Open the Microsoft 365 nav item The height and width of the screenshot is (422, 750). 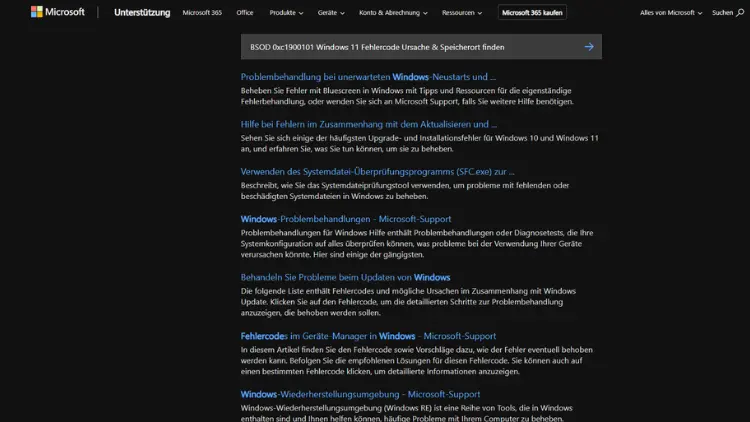[202, 13]
